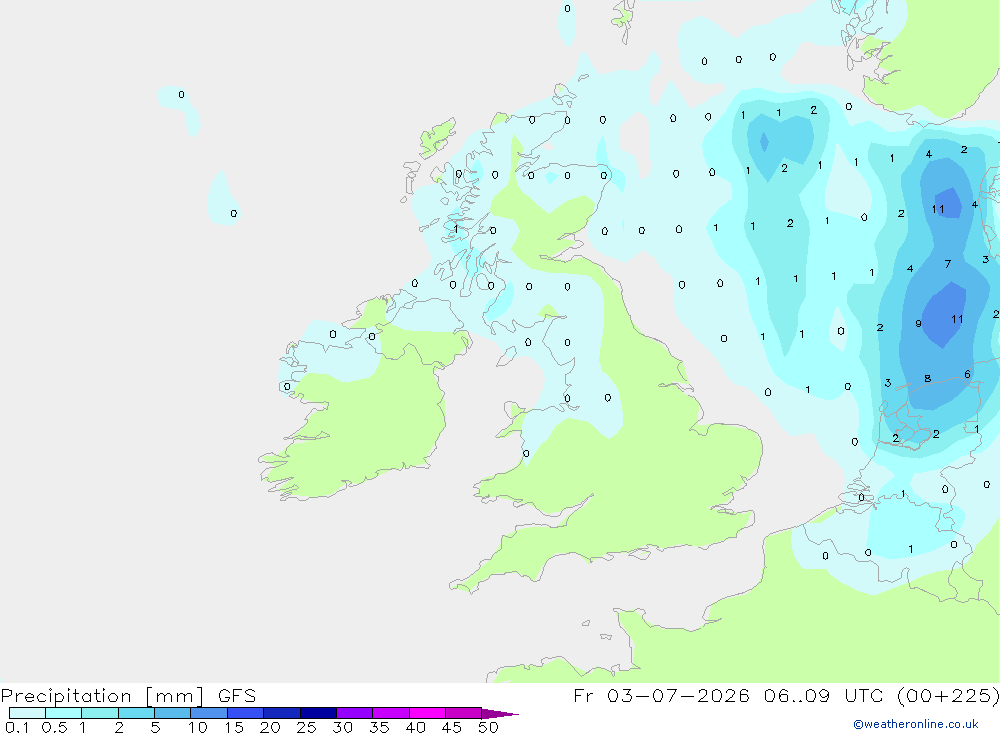The height and width of the screenshot is (733, 1000).
Task: Click the map value '9' on the map
Action: [918, 323]
